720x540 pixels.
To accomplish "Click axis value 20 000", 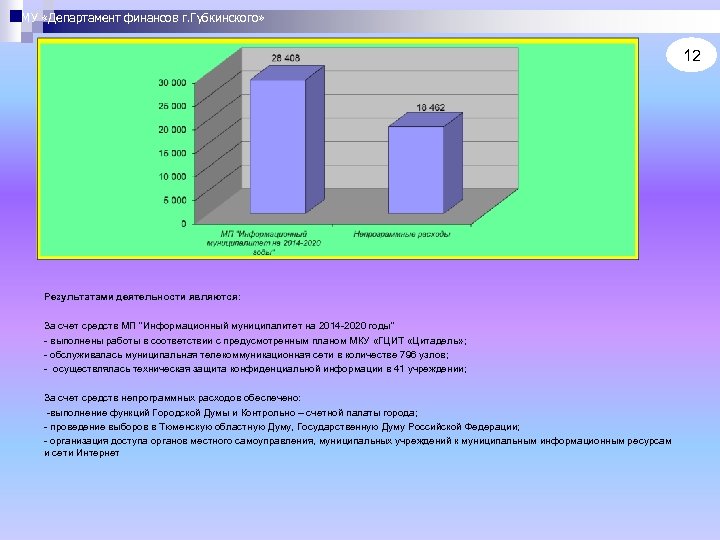I will (x=173, y=129).
